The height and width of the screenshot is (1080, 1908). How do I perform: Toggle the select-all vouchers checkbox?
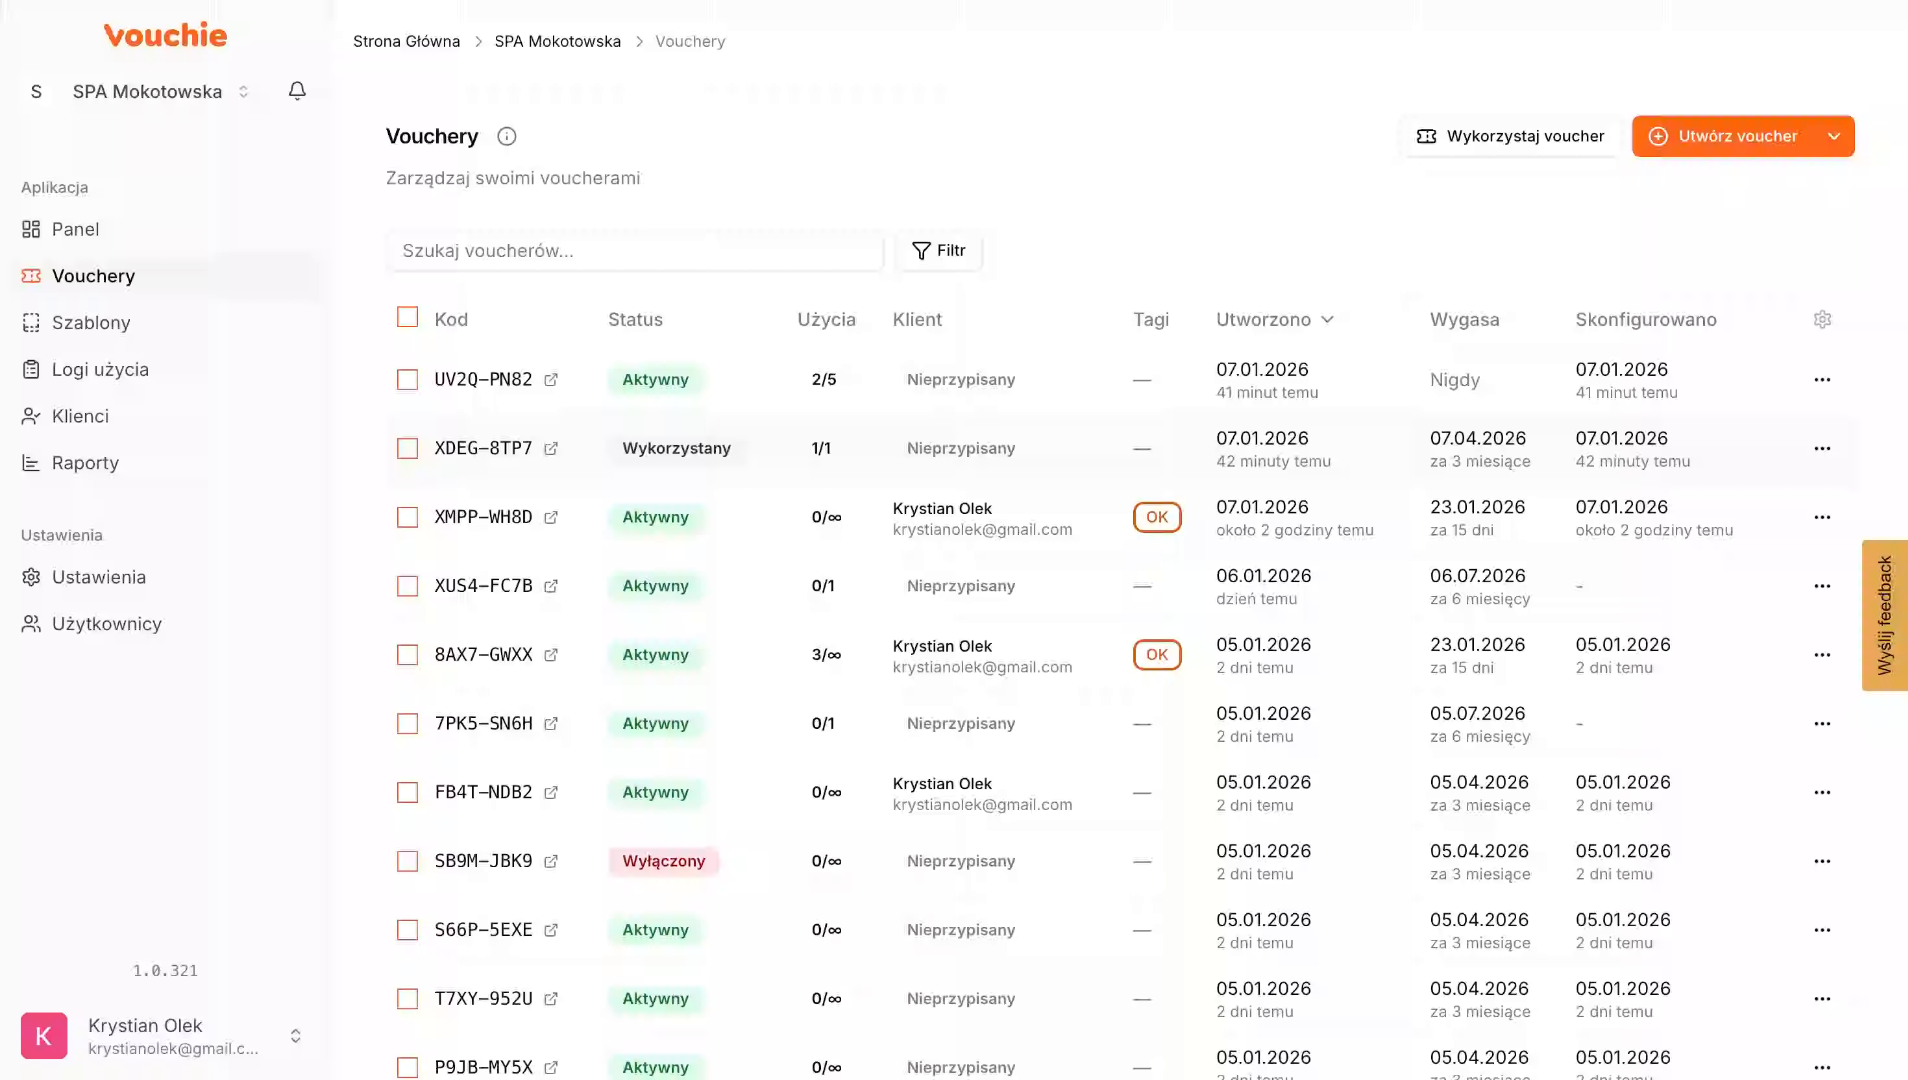pyautogui.click(x=407, y=317)
